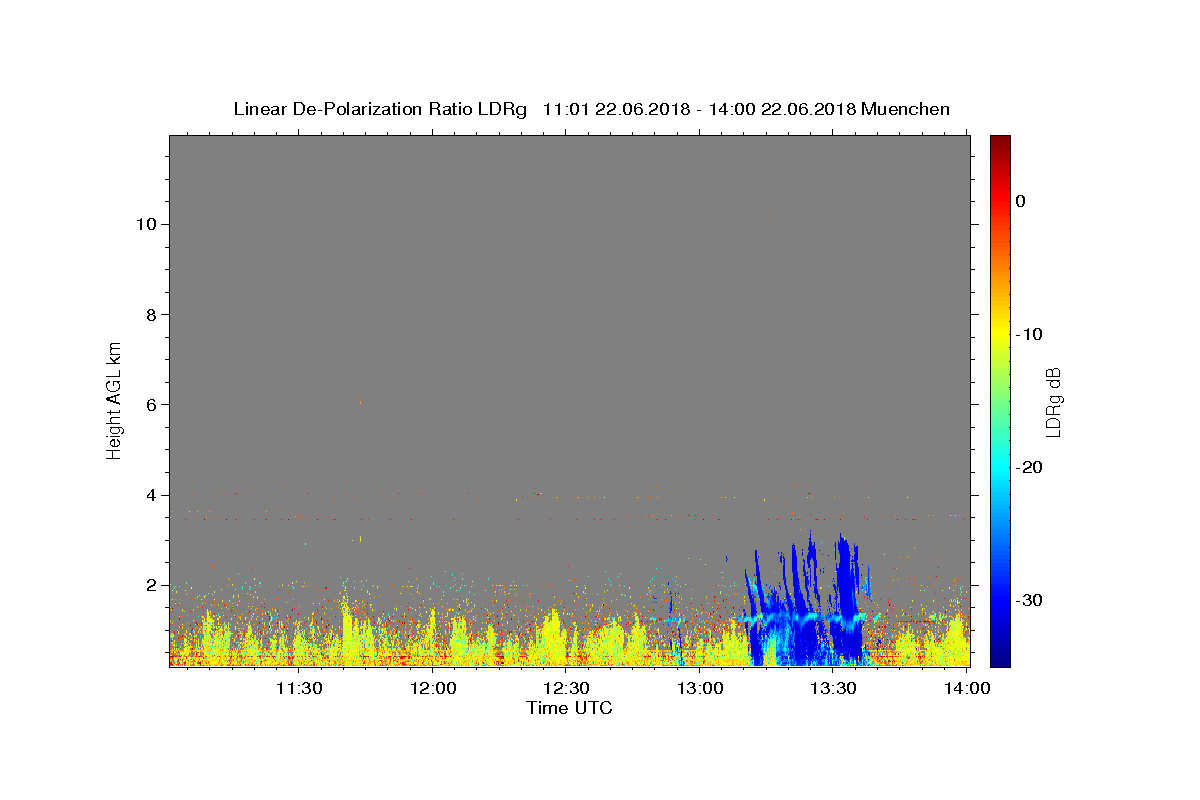Click the 'Muenchen' location text in title
This screenshot has width=1200, height=800.
coord(905,109)
